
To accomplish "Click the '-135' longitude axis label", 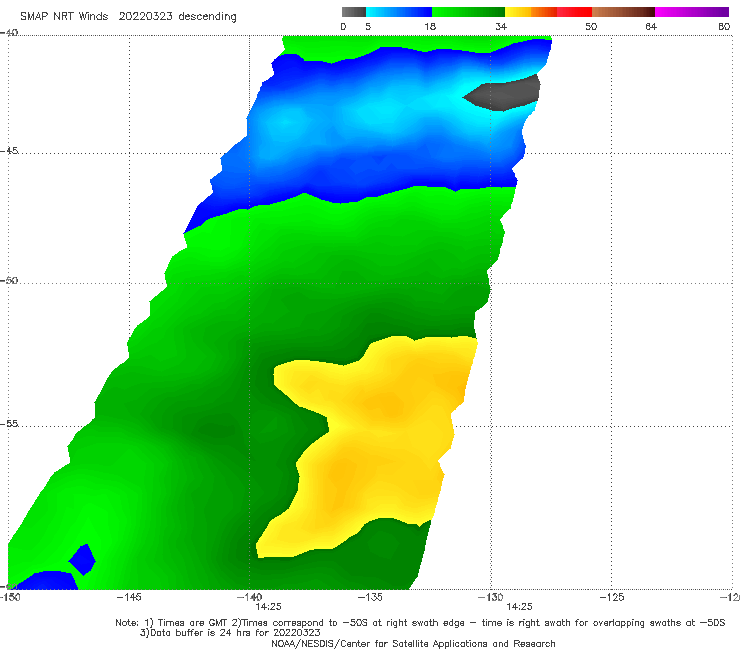I will (370, 597).
